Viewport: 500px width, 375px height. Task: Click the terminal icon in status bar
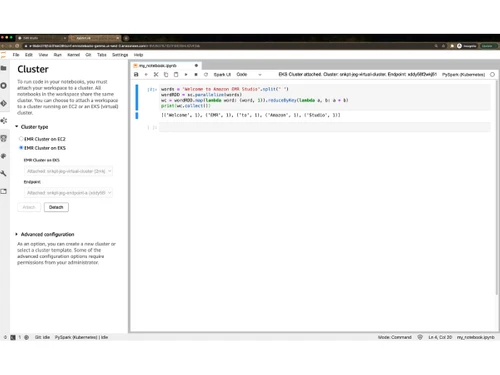point(13,337)
